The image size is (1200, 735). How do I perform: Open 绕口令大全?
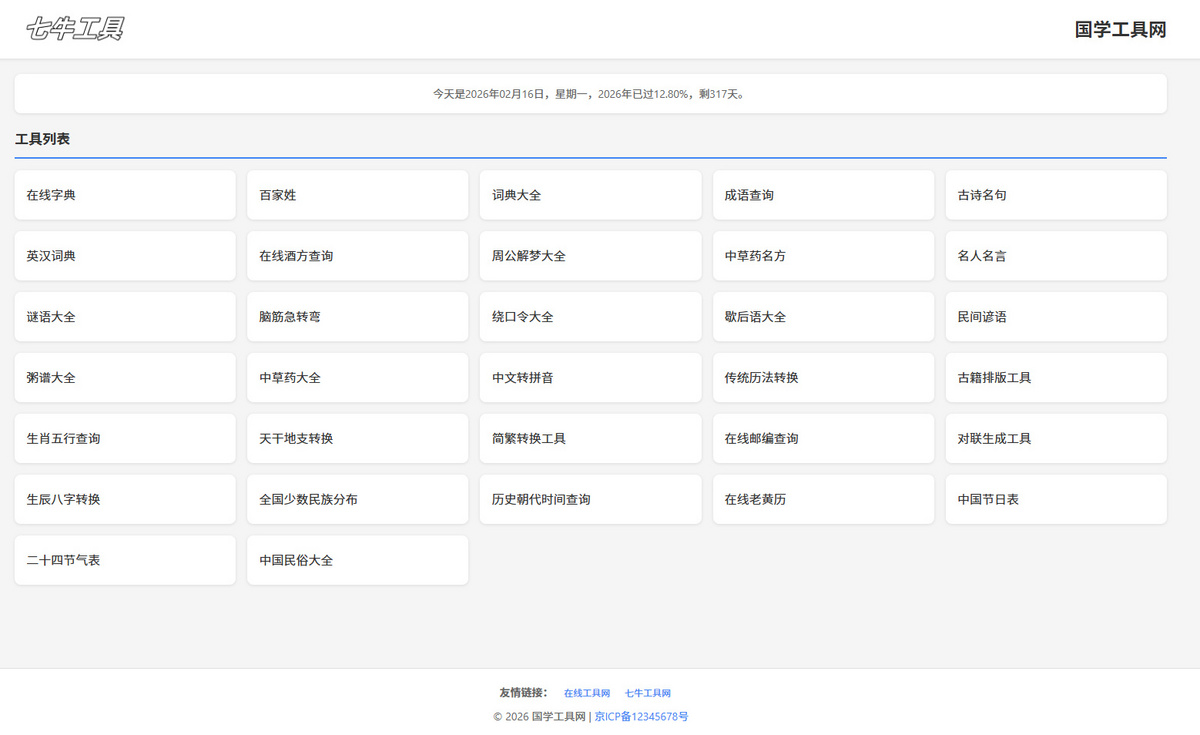(x=590, y=317)
